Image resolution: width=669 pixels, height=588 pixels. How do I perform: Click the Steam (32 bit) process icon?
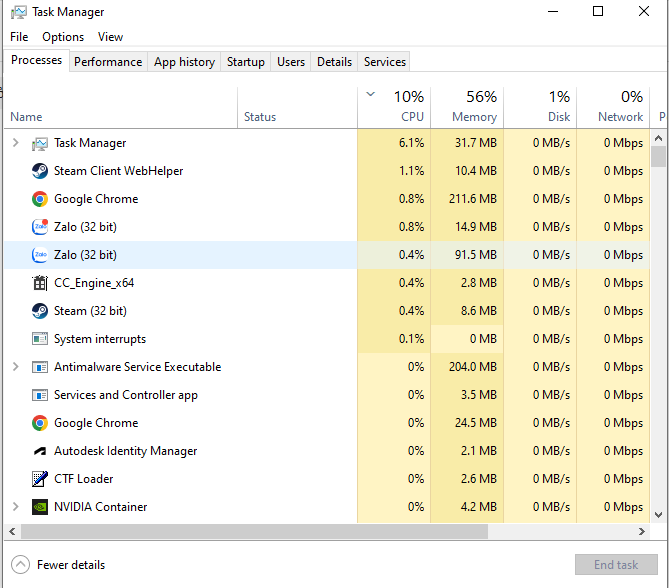tap(40, 311)
